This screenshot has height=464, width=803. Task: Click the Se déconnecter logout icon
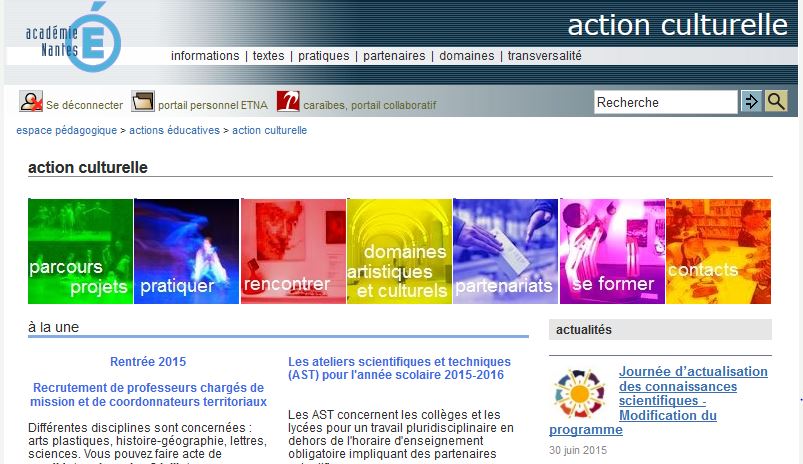coord(31,102)
